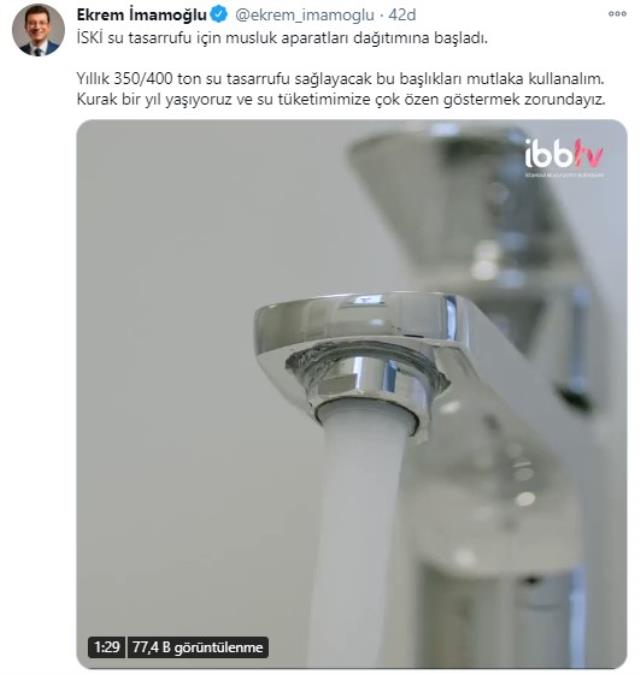Click the 1:29 video duration badge
The height and width of the screenshot is (674, 640).
tap(107, 647)
